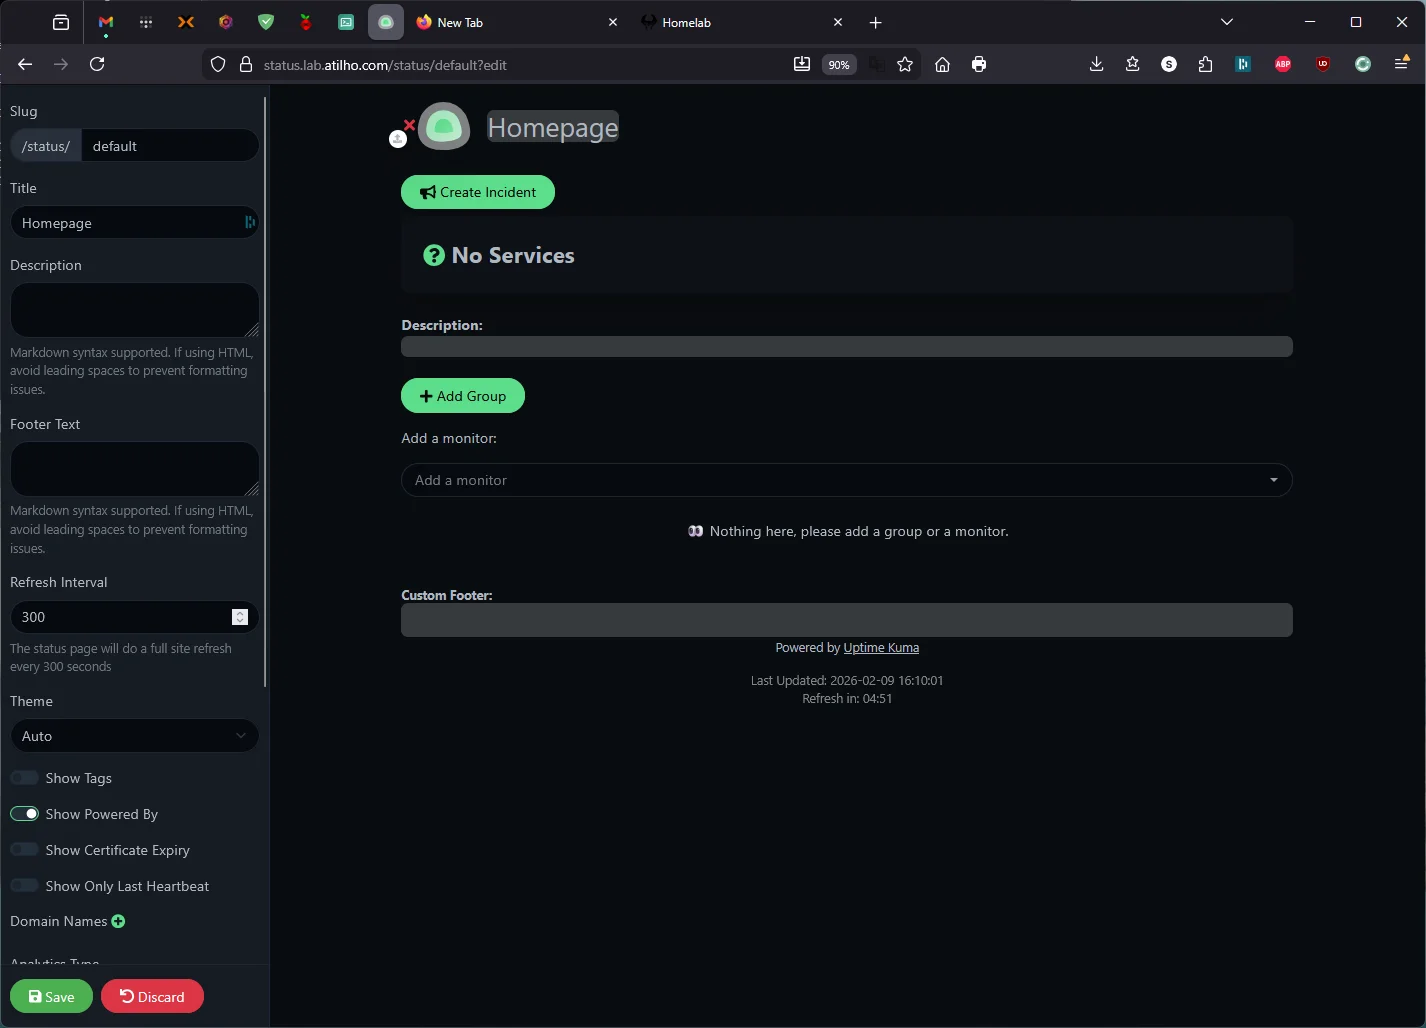Click the Adblock Plus extension icon
The height and width of the screenshot is (1028, 1426).
[x=1283, y=64]
